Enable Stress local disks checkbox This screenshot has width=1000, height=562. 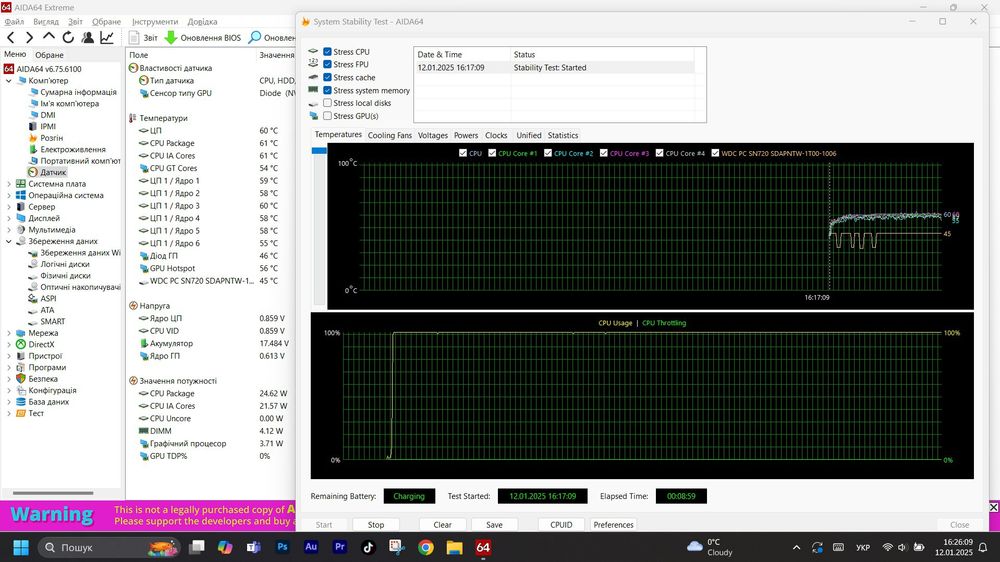click(x=327, y=103)
